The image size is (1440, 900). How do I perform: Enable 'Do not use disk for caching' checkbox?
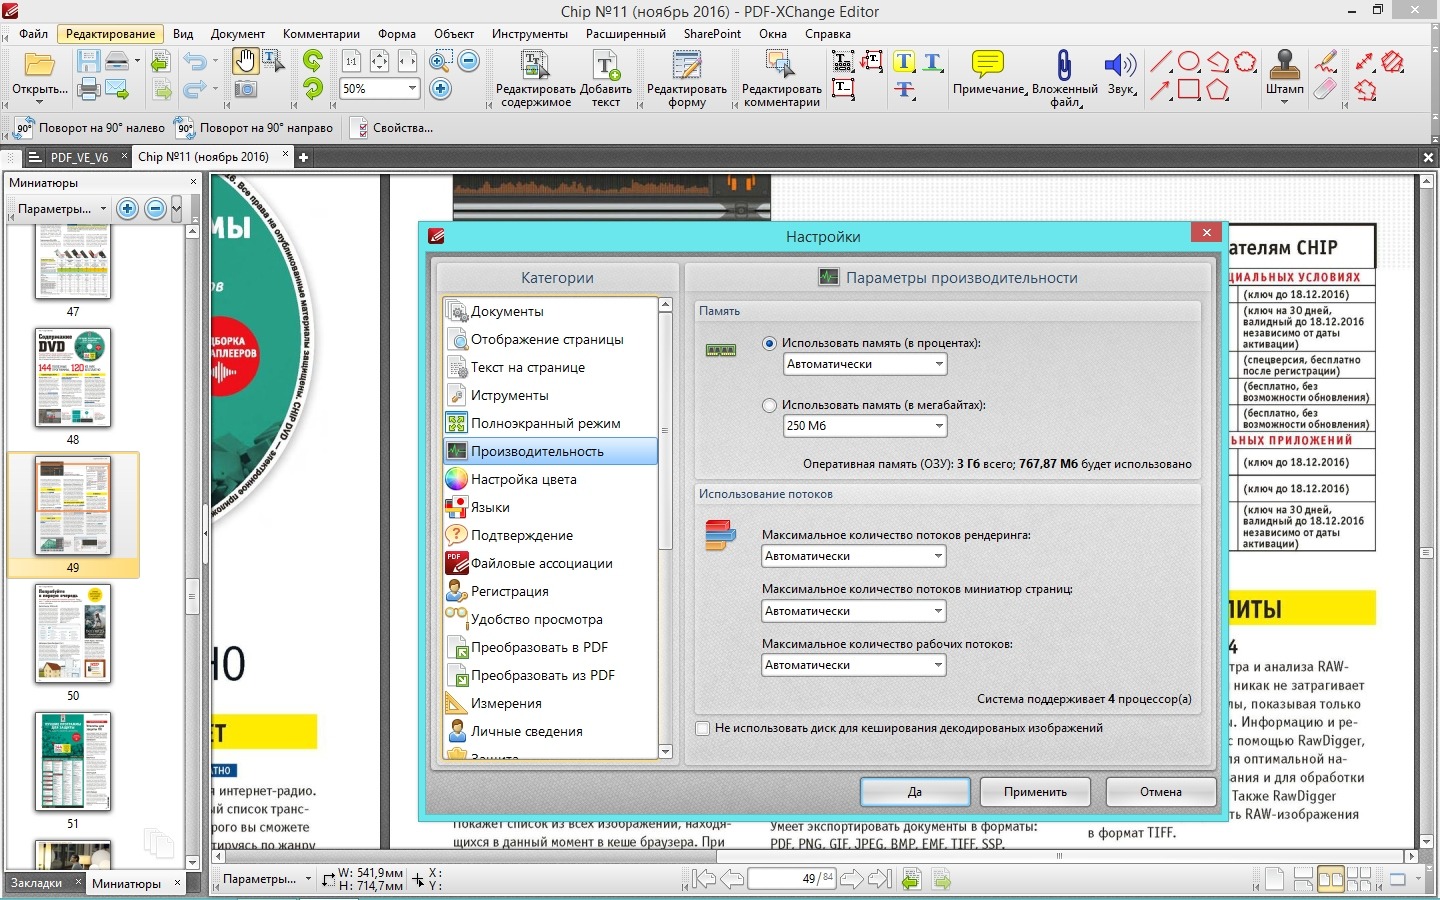tap(703, 728)
